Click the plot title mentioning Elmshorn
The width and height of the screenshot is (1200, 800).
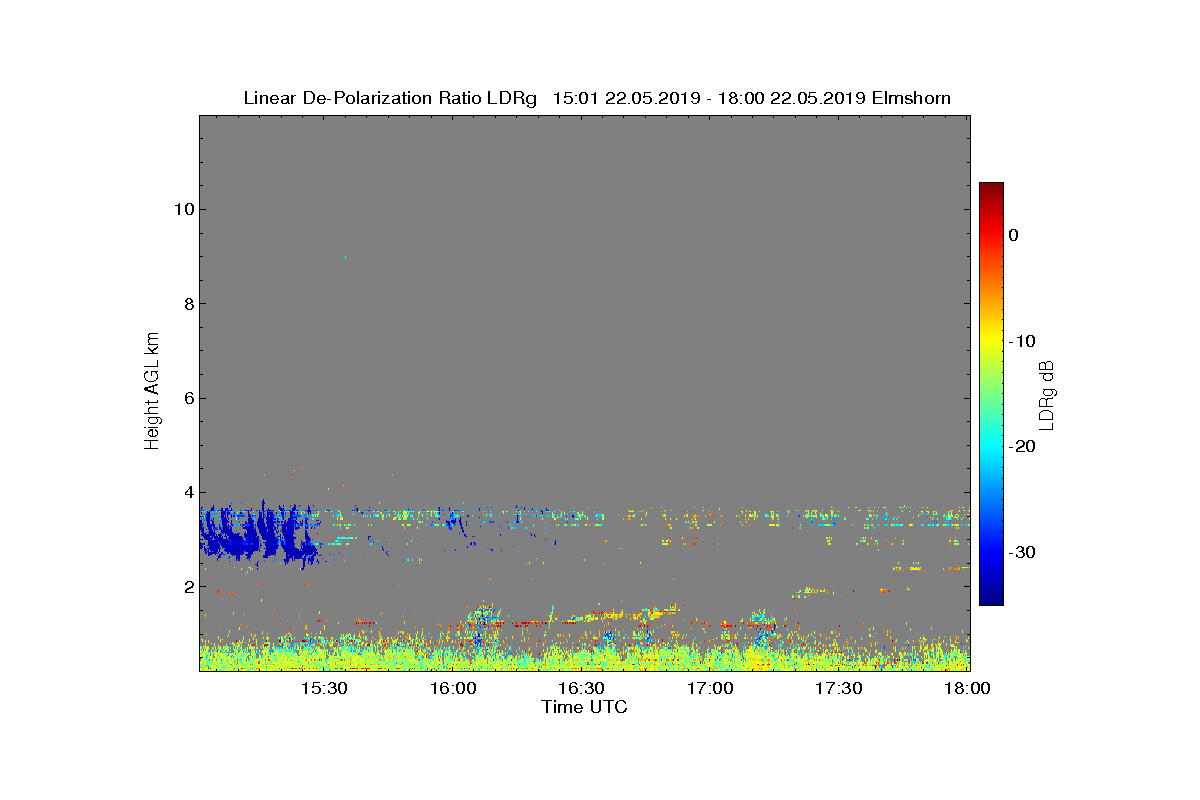tap(597, 98)
